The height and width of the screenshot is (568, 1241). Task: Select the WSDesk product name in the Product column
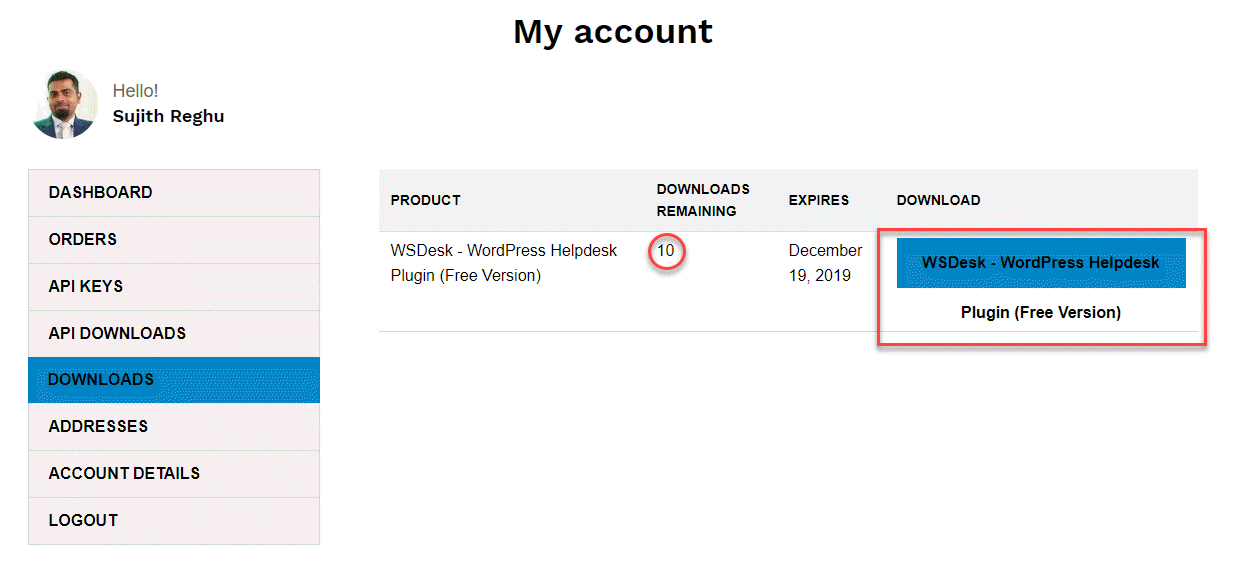(x=504, y=263)
